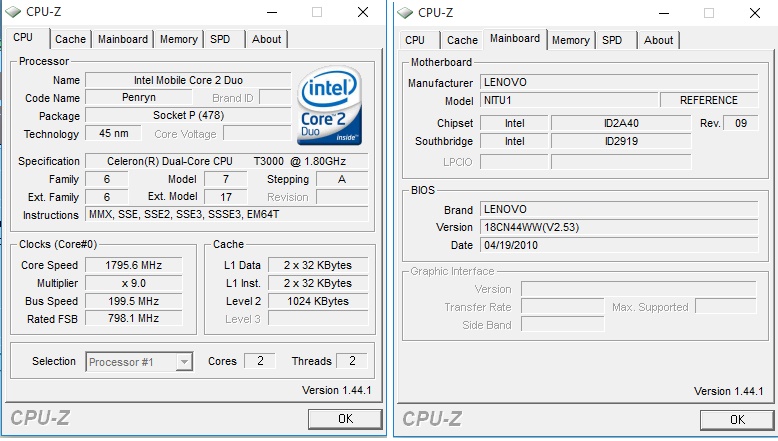Screen dimensions: 778x441
Task: Click the Threads count field
Action: pyautogui.click(x=352, y=361)
